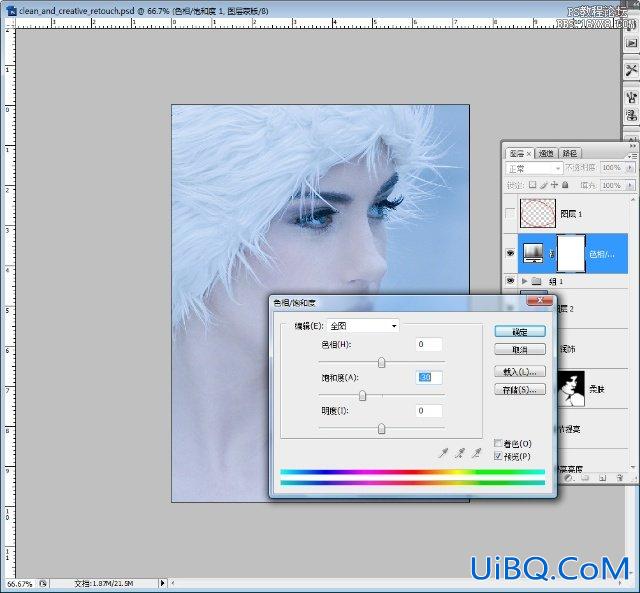640x593 pixels.
Task: Open the Tool Presets panel icon
Action: [631, 70]
